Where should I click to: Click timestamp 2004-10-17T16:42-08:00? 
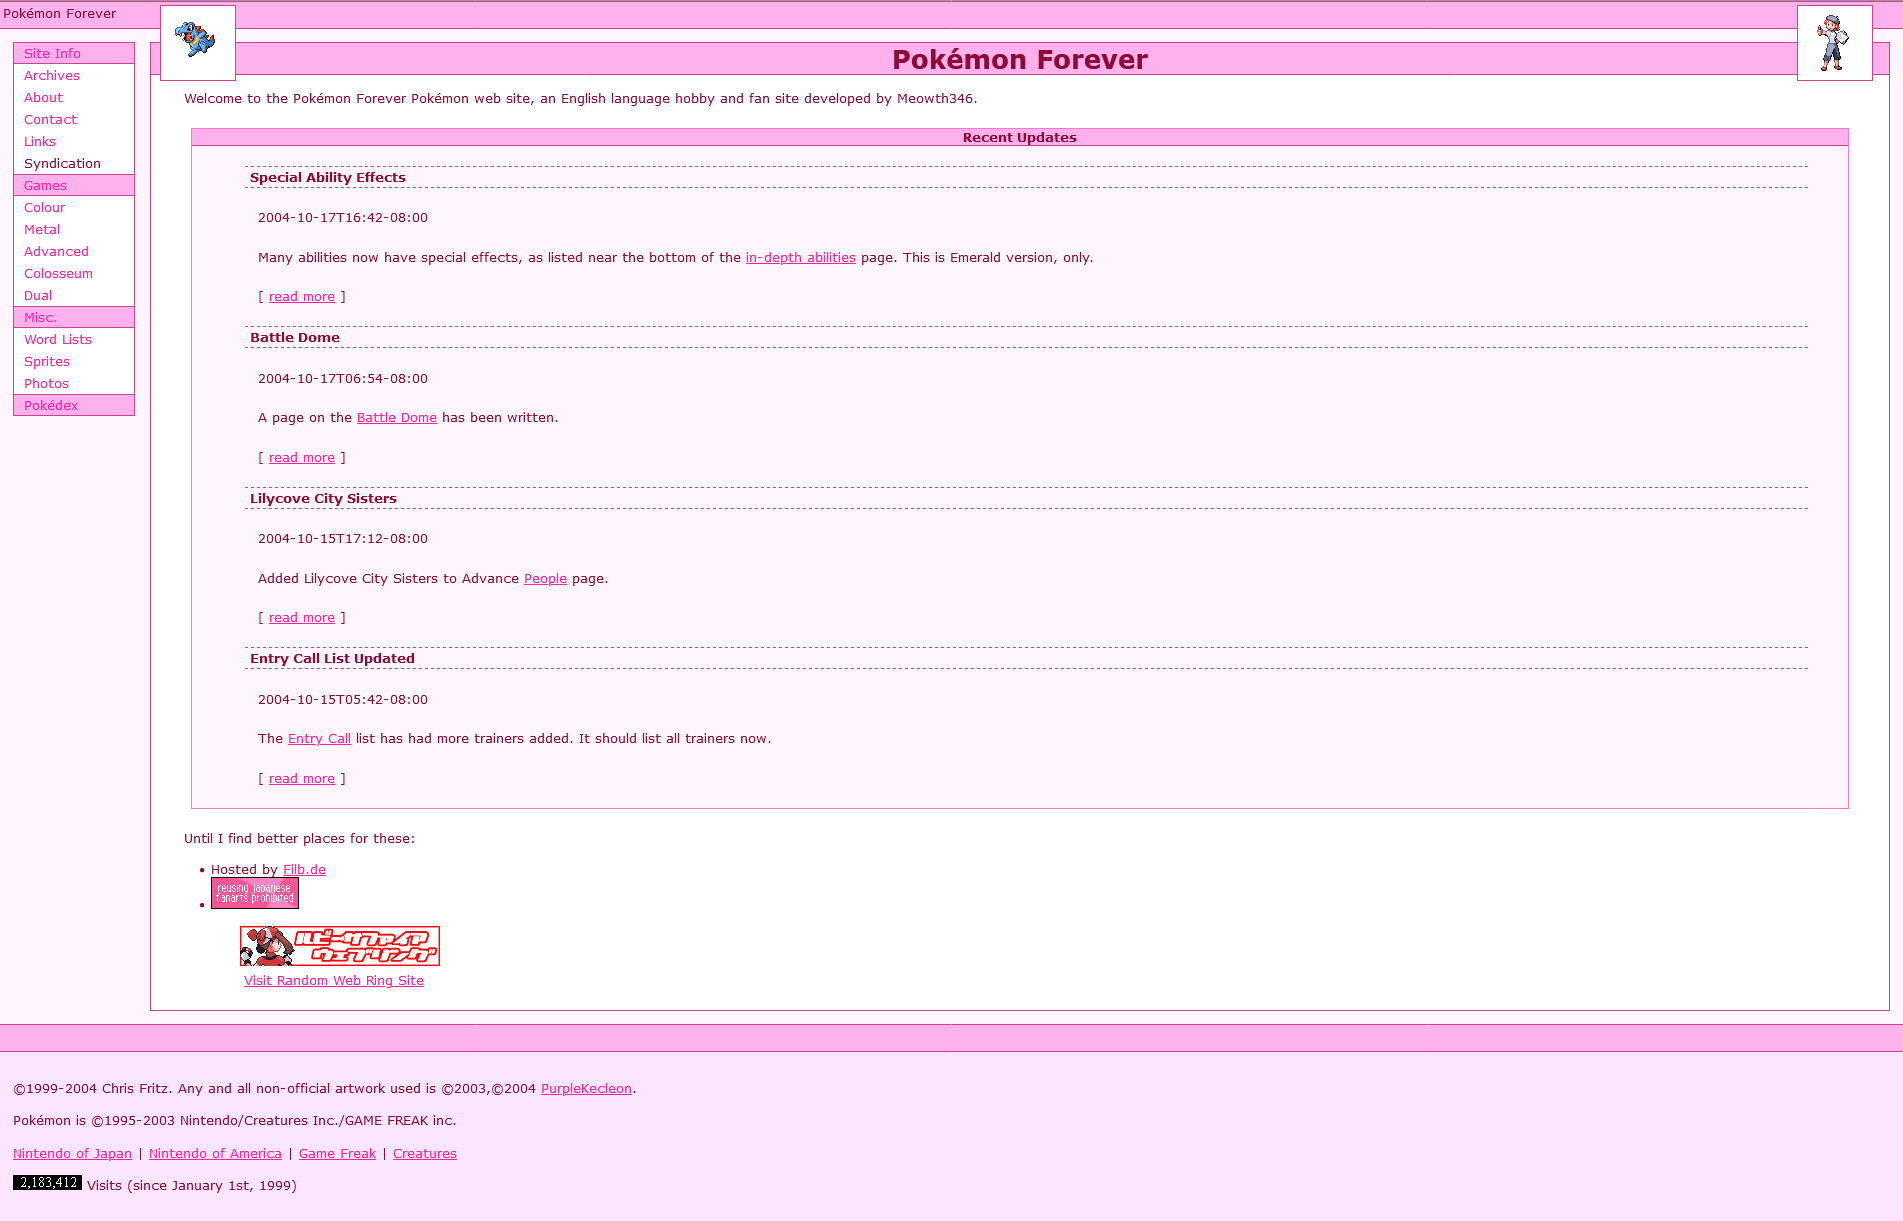click(343, 217)
